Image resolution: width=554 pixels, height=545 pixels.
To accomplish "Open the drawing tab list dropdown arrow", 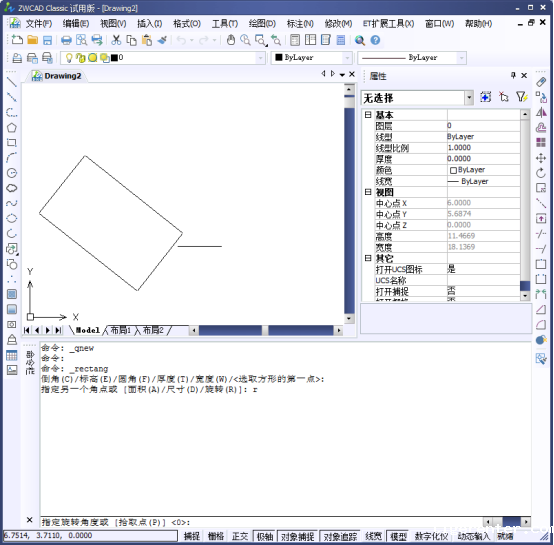I will click(342, 75).
